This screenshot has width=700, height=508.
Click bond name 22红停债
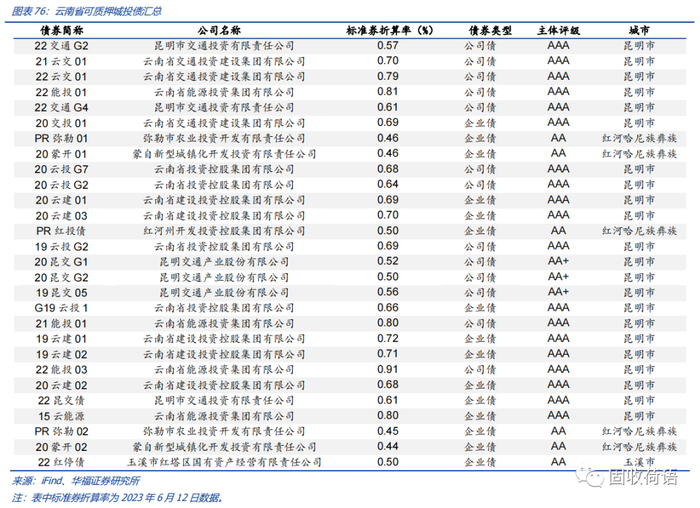click(62, 462)
